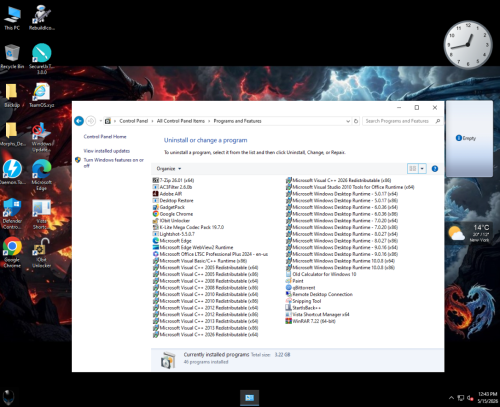Screen dimensions: 500x407
Task: Select Microsoft Visual Basic/C++ Runtime (x86)
Action: (x=200, y=261)
